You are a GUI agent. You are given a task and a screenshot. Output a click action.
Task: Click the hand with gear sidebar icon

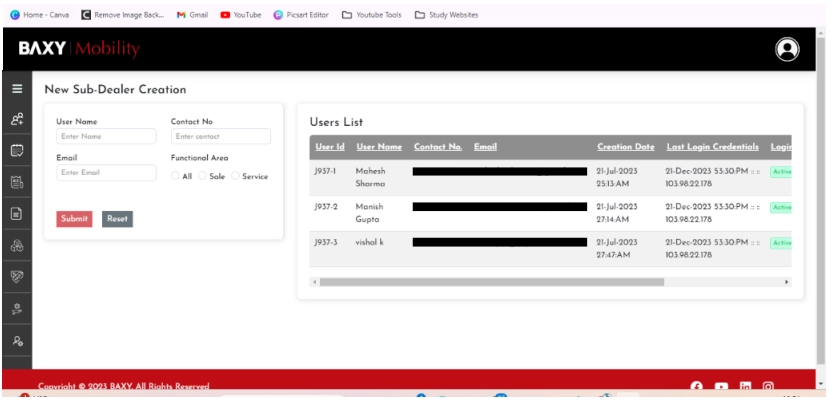tap(17, 309)
